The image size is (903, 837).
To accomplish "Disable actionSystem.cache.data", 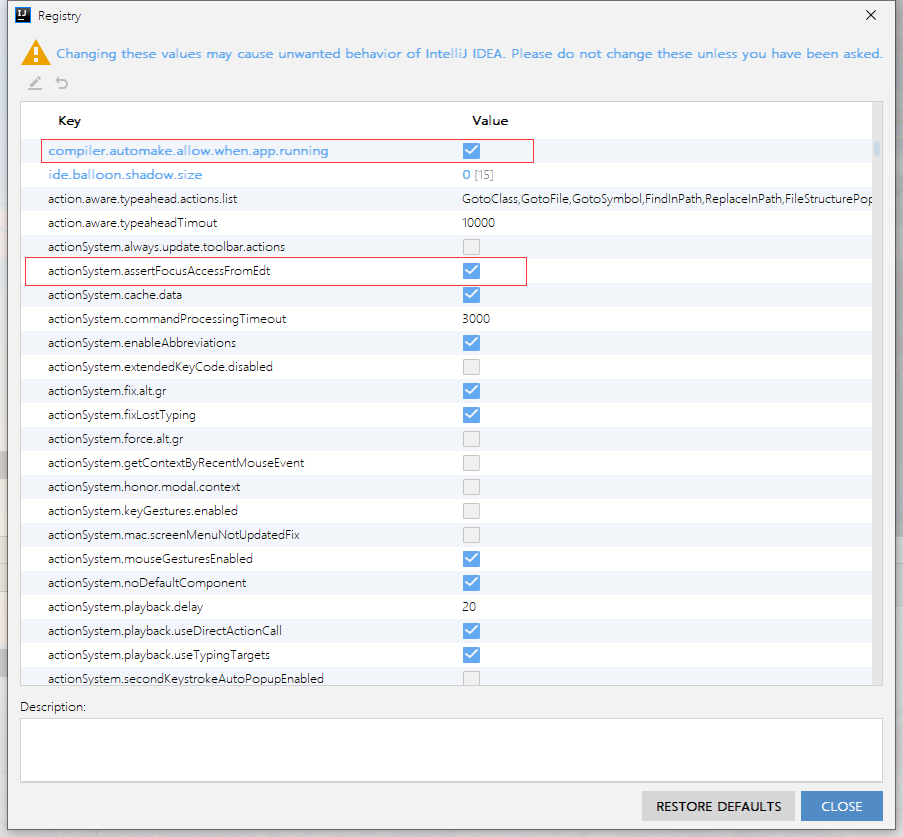I will click(471, 294).
